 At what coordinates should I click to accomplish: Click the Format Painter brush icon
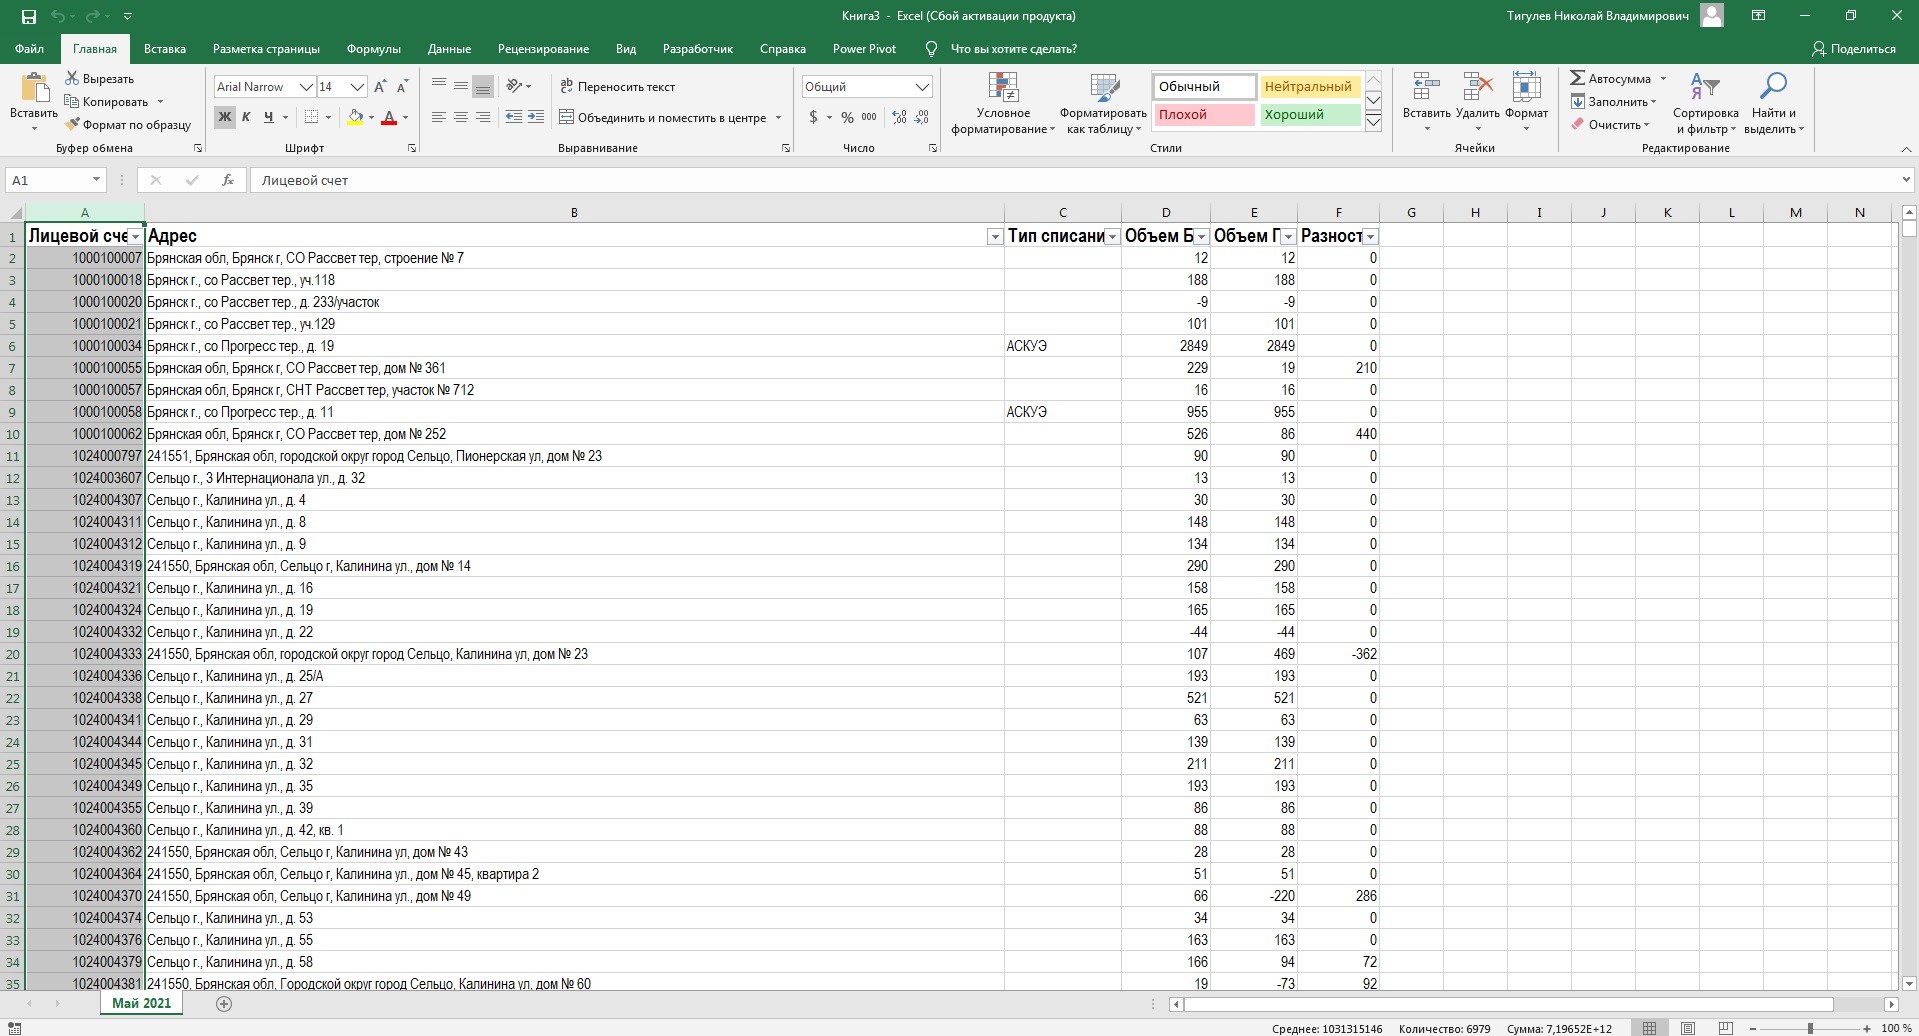(72, 125)
